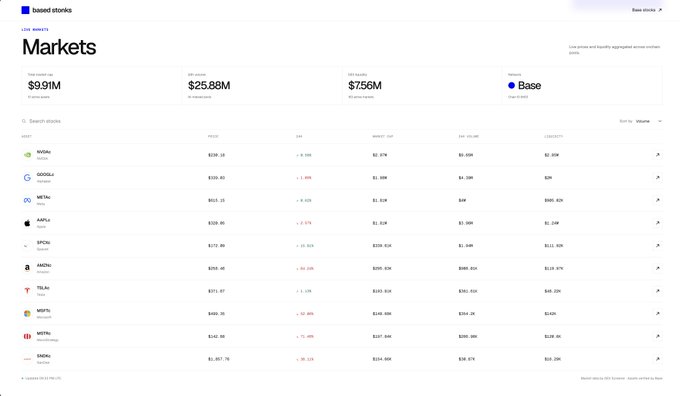The width and height of the screenshot is (680, 396).
Task: Click the 24h change column header
Action: point(299,136)
